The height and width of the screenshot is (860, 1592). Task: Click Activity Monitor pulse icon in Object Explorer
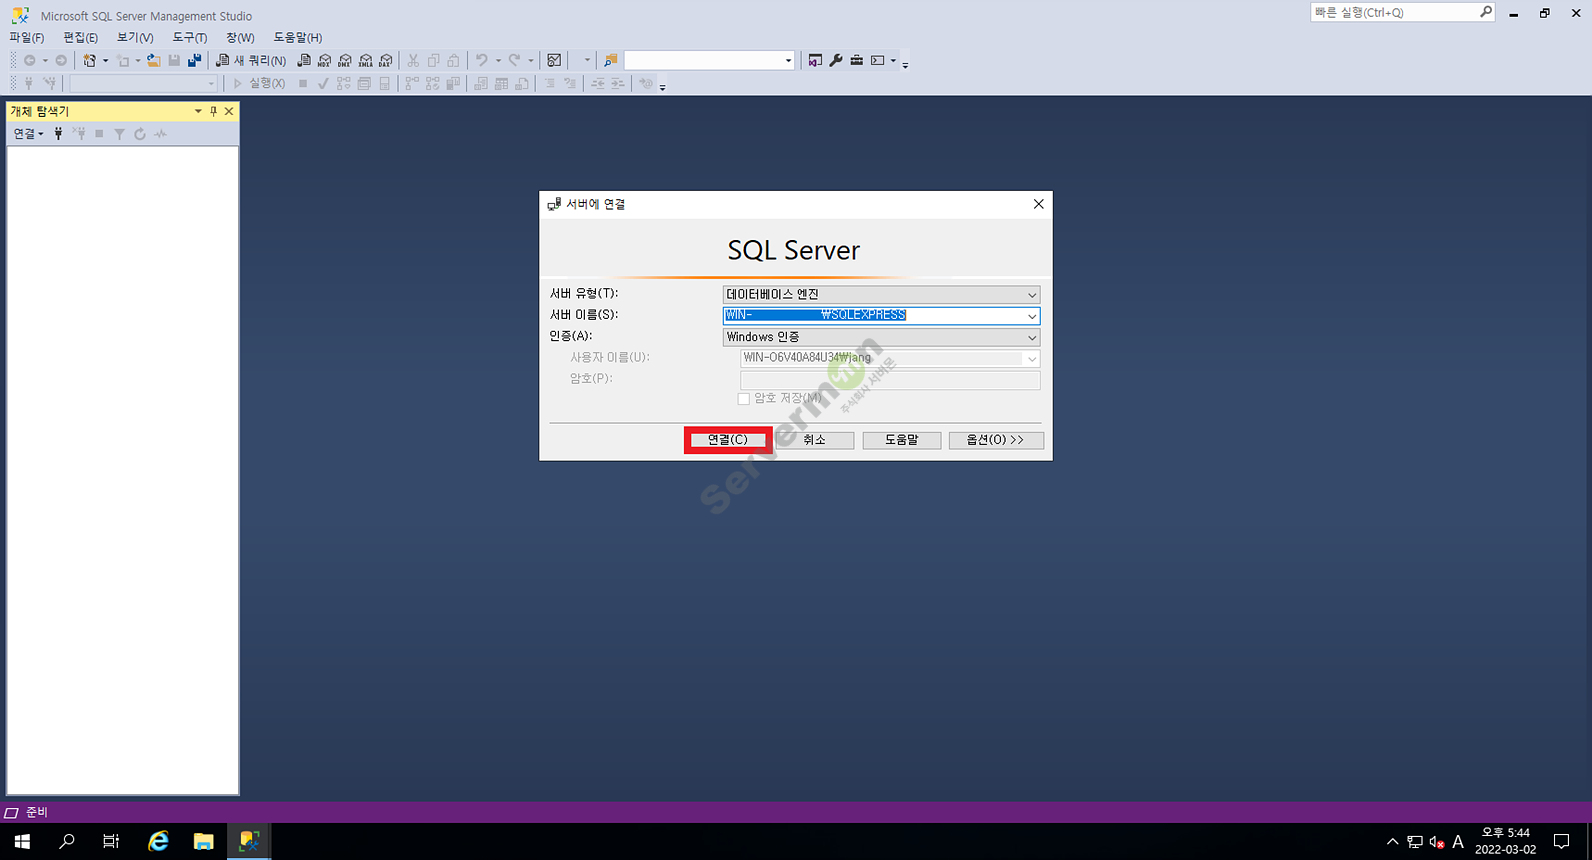(x=161, y=134)
